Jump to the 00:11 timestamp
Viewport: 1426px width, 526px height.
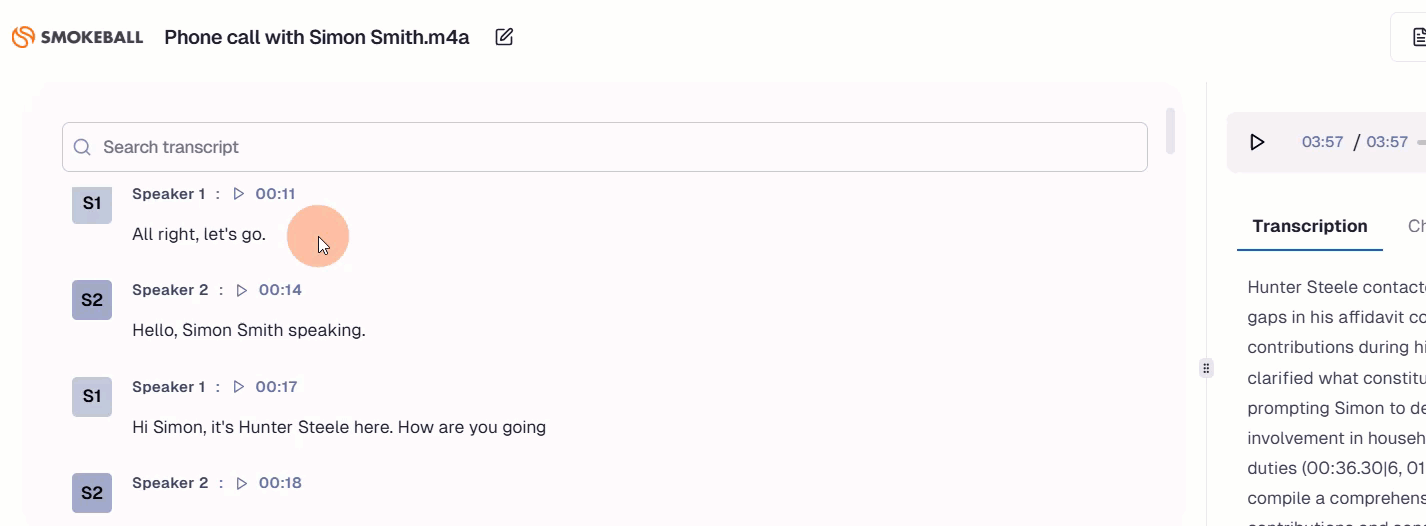click(275, 194)
